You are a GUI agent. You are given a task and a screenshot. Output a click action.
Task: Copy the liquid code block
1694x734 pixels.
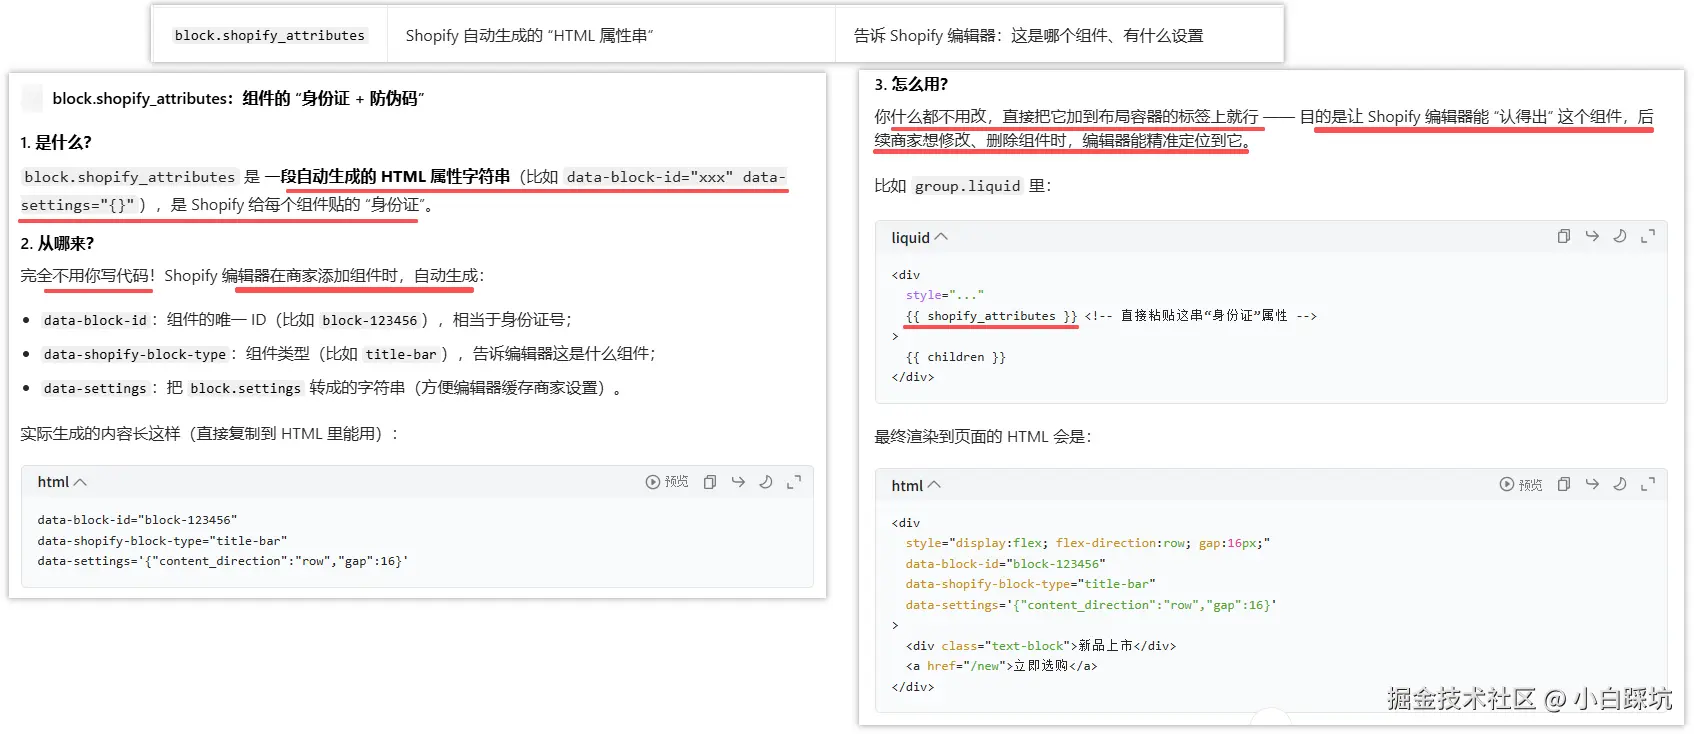click(1563, 236)
